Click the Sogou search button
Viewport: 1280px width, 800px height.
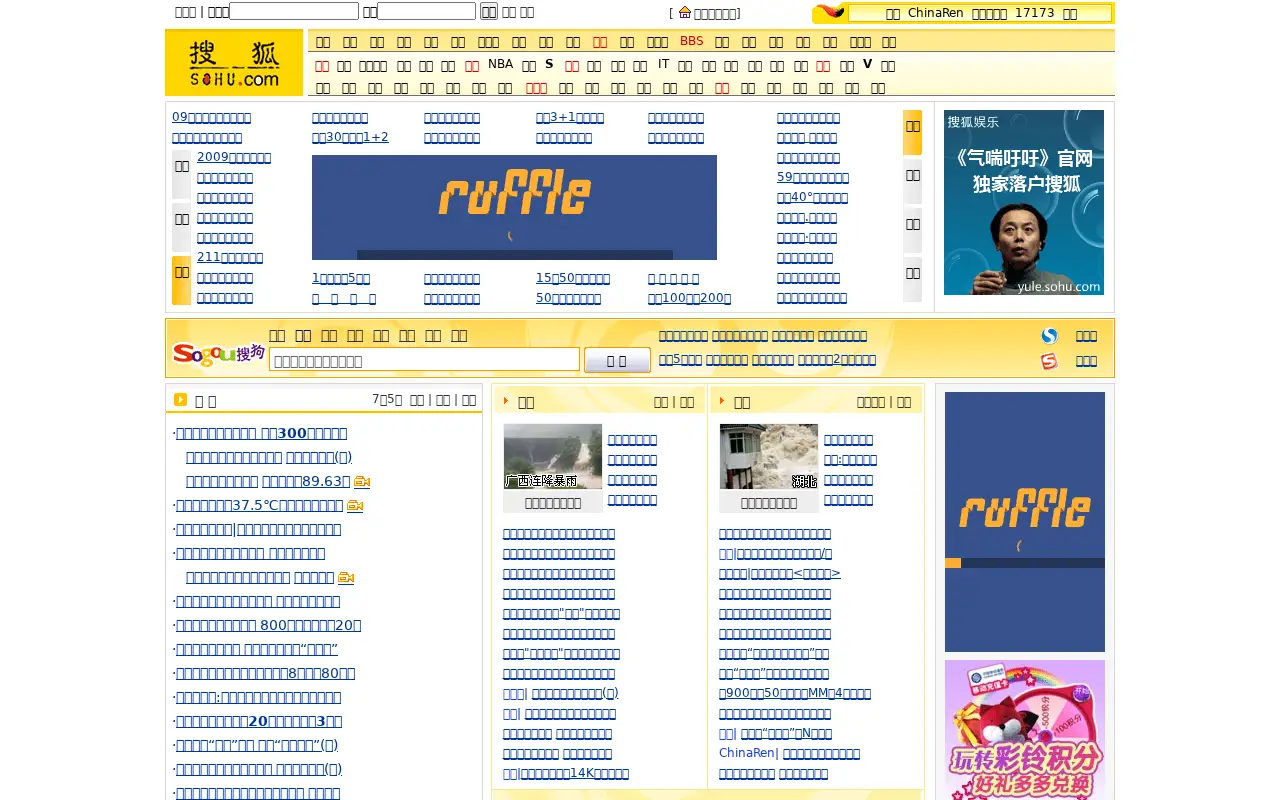tap(617, 360)
